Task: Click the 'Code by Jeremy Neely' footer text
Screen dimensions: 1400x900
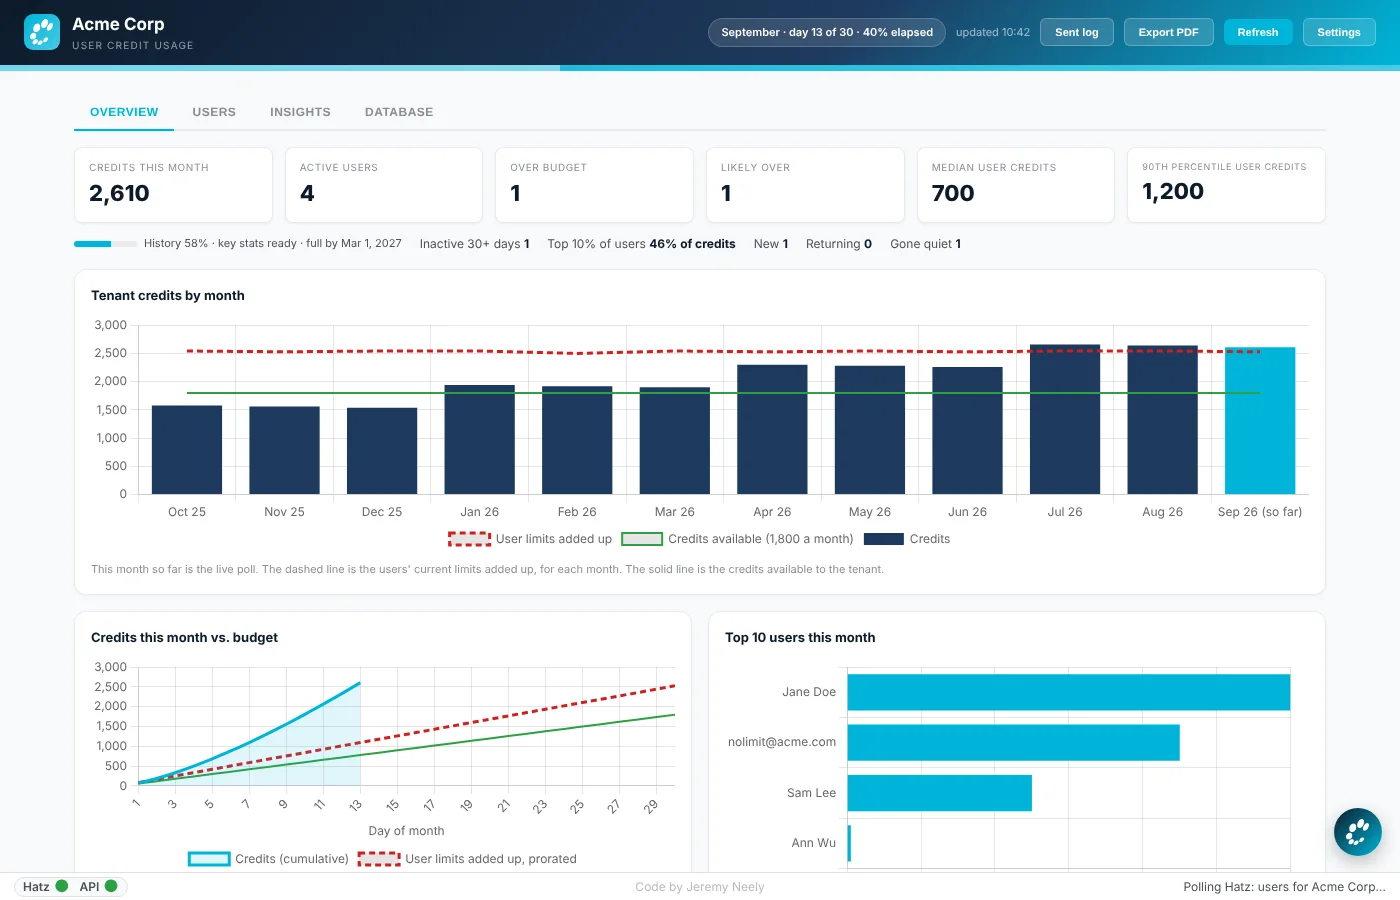Action: point(700,887)
